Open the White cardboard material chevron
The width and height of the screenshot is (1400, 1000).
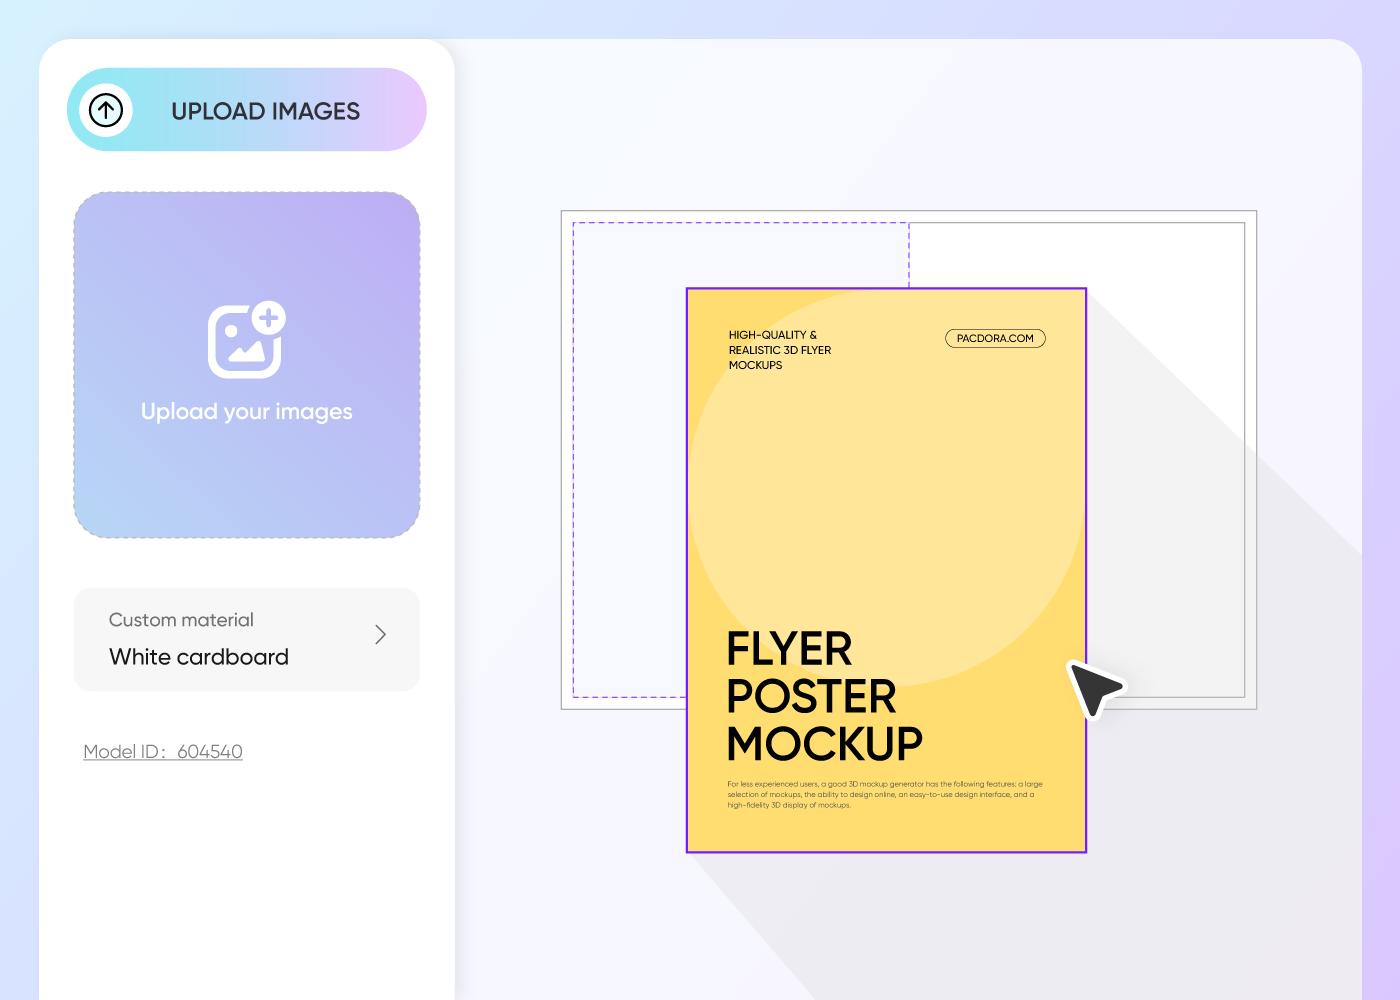379,635
